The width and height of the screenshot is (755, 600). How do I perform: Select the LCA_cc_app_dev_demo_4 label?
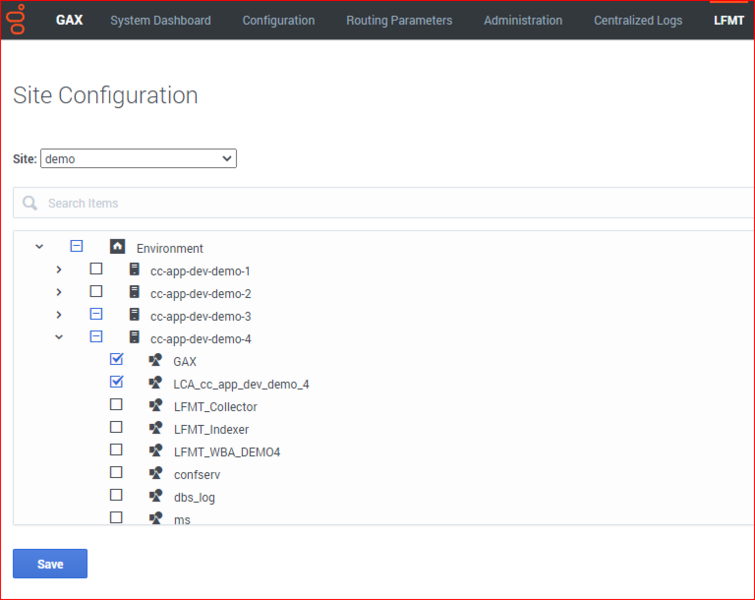[x=241, y=384]
